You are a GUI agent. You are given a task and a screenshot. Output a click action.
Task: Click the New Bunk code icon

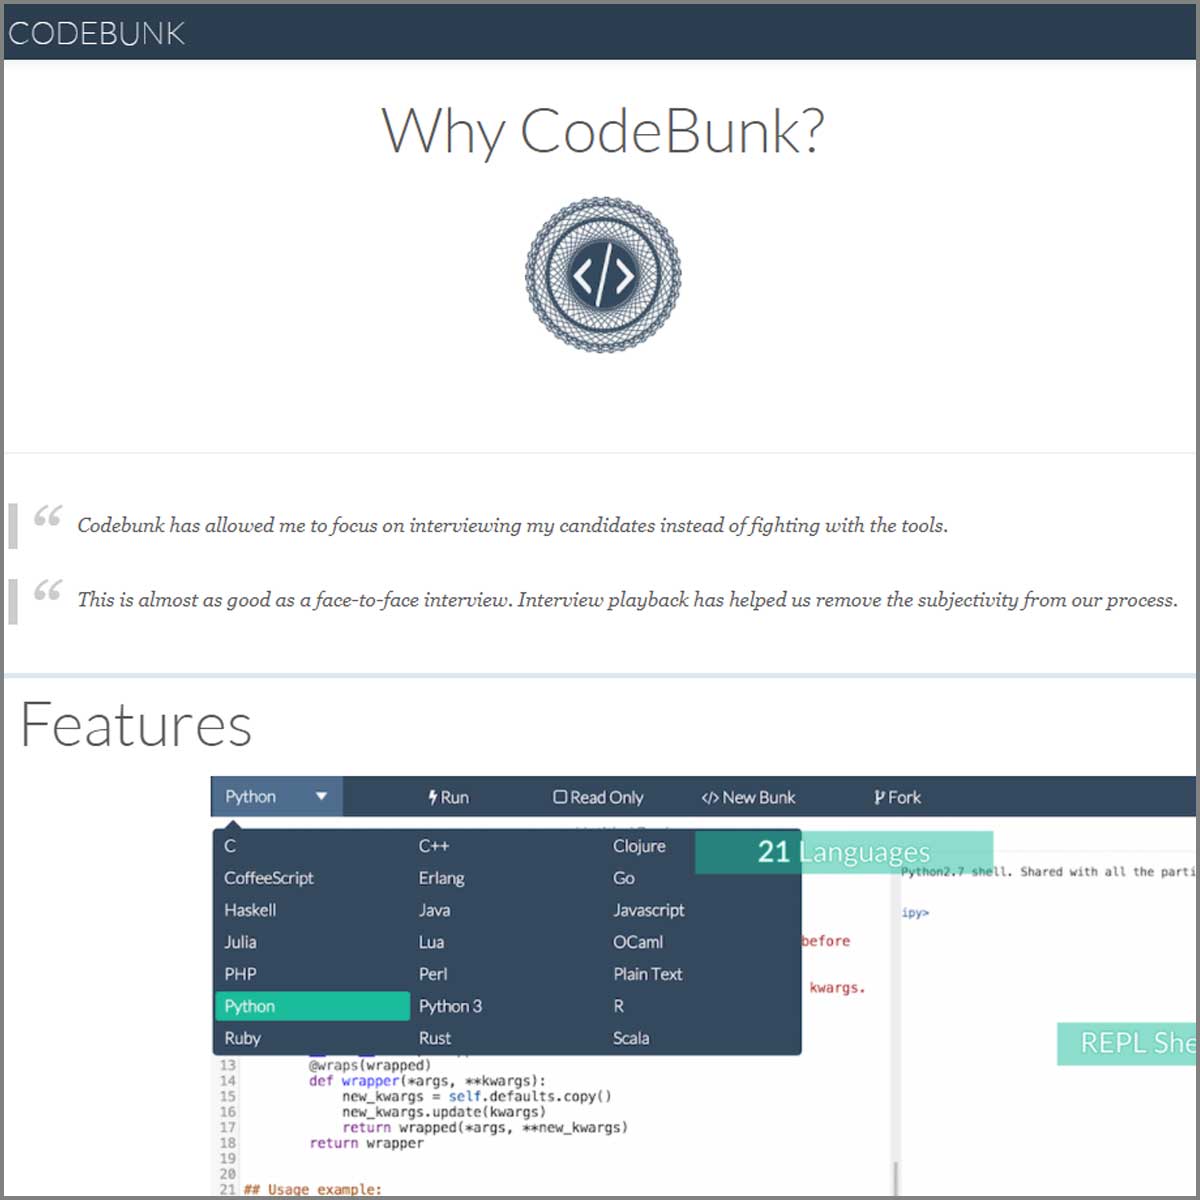pos(711,797)
